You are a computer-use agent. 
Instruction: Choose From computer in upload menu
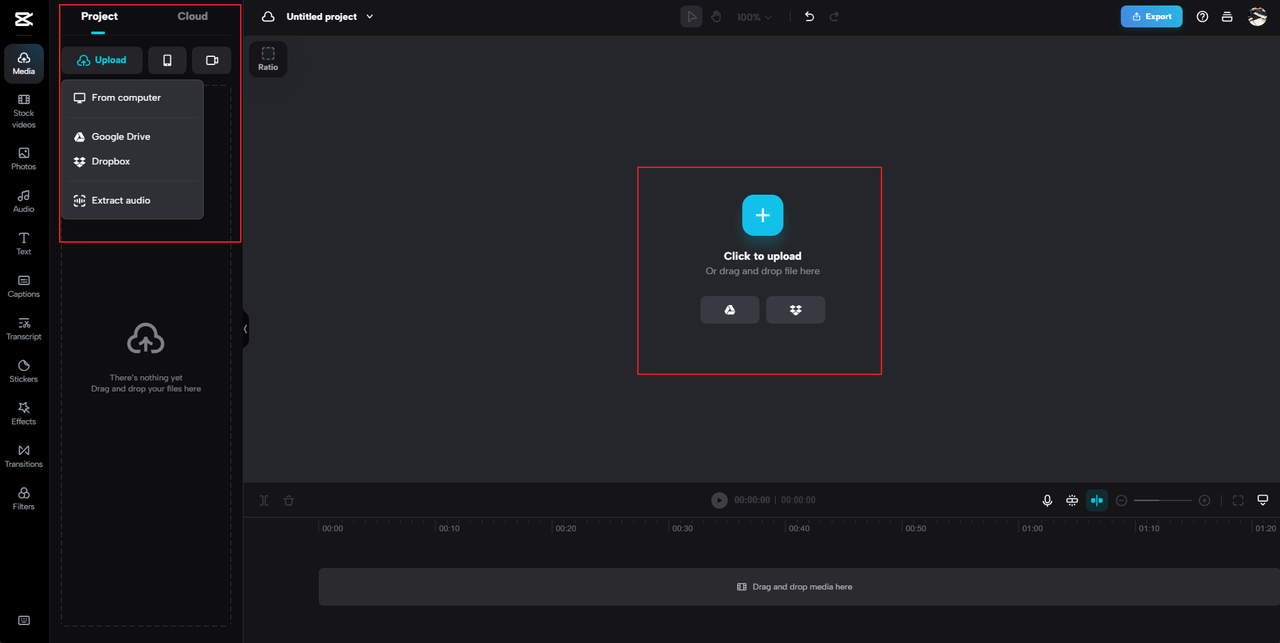click(x=132, y=98)
